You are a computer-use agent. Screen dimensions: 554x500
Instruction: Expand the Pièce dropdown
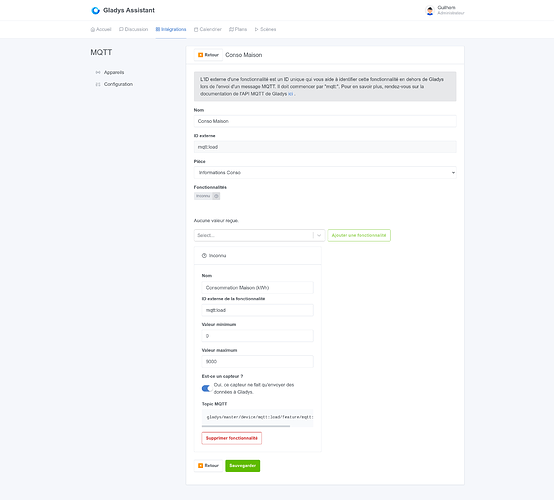325,172
